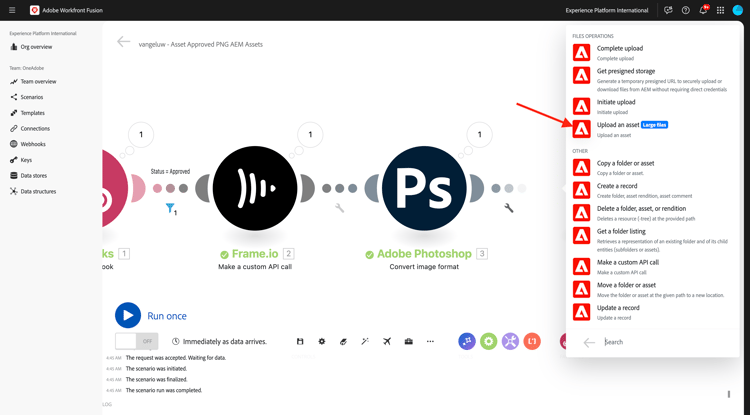
Task: Open the notes icon in the toolbar
Action: pos(343,341)
